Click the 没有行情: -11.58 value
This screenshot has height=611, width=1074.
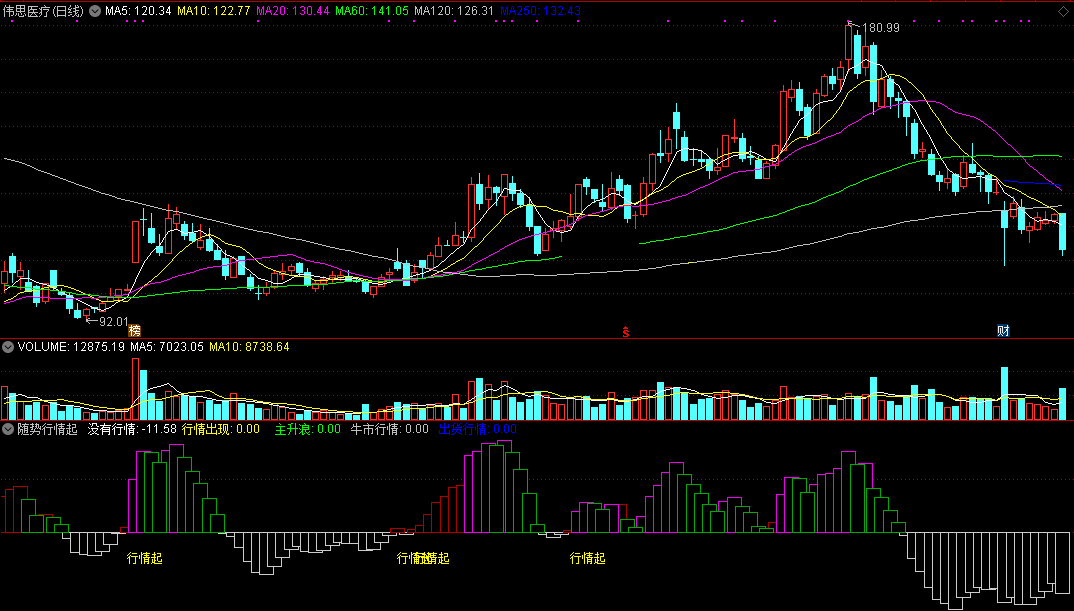pyautogui.click(x=132, y=429)
